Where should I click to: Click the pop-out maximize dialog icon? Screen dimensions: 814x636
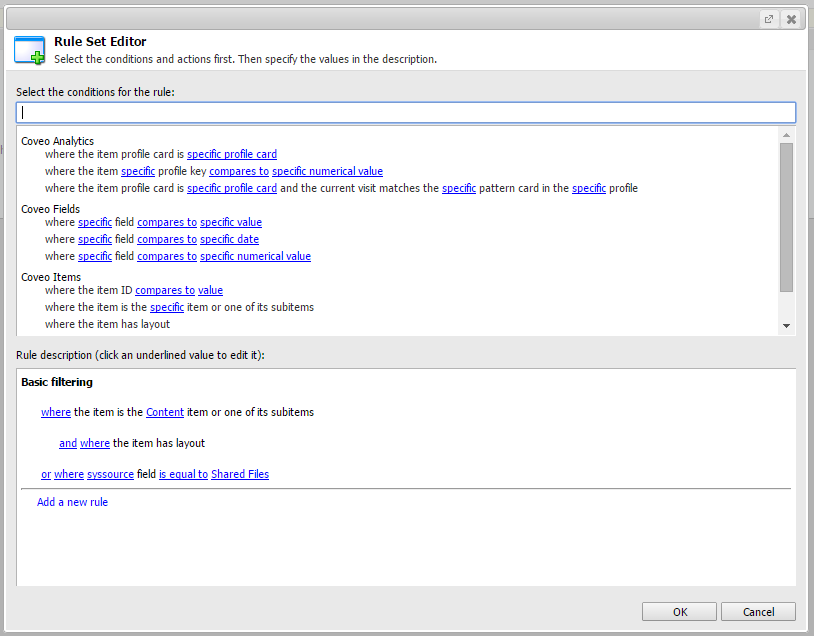pos(768,18)
